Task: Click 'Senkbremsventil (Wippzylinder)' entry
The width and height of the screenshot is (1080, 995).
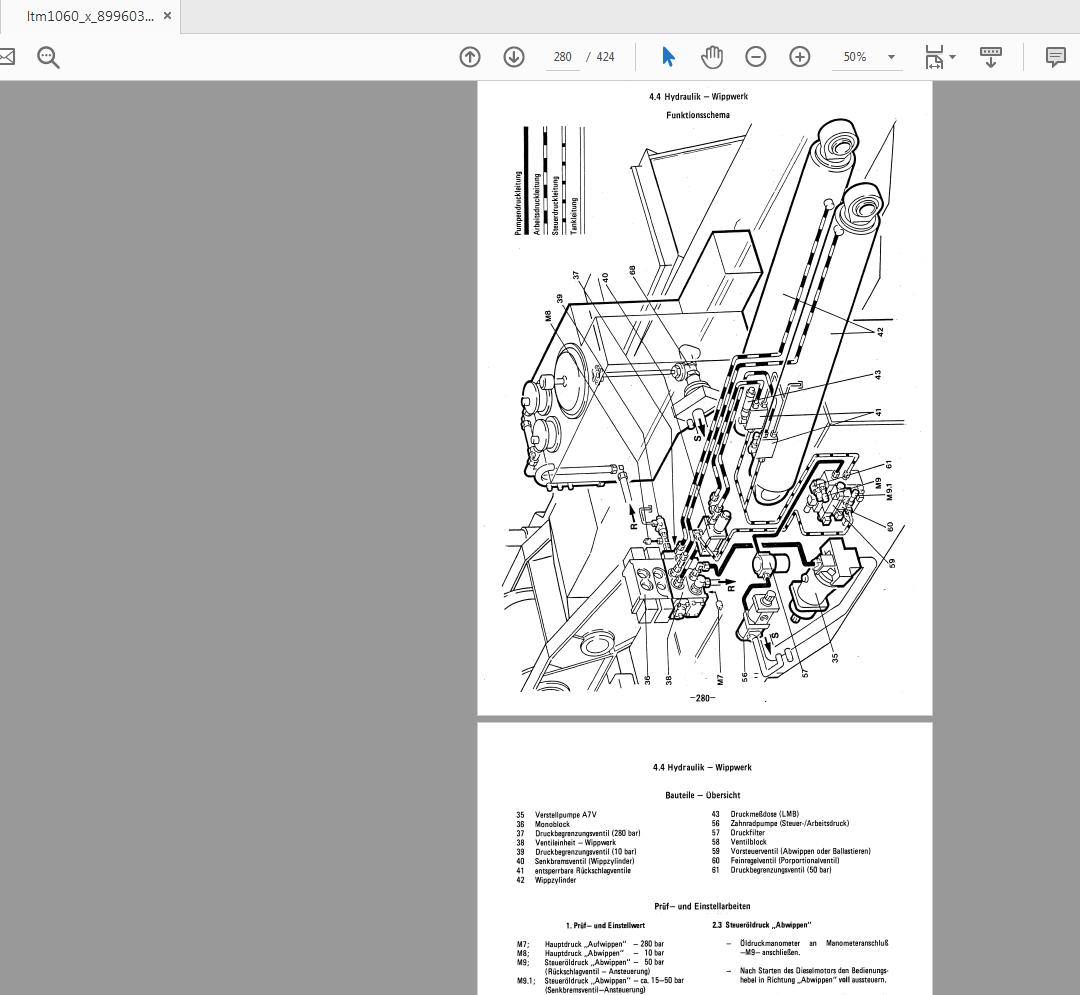Action: point(585,861)
